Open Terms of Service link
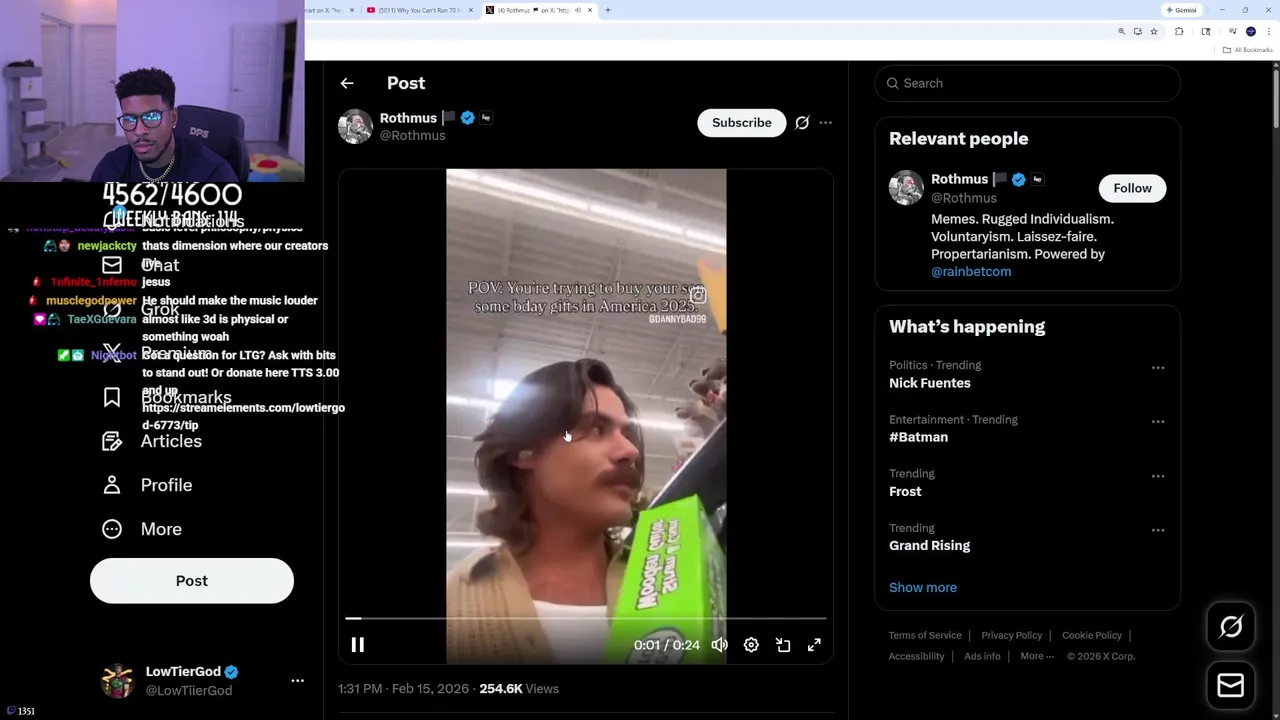The image size is (1280, 720). 925,636
